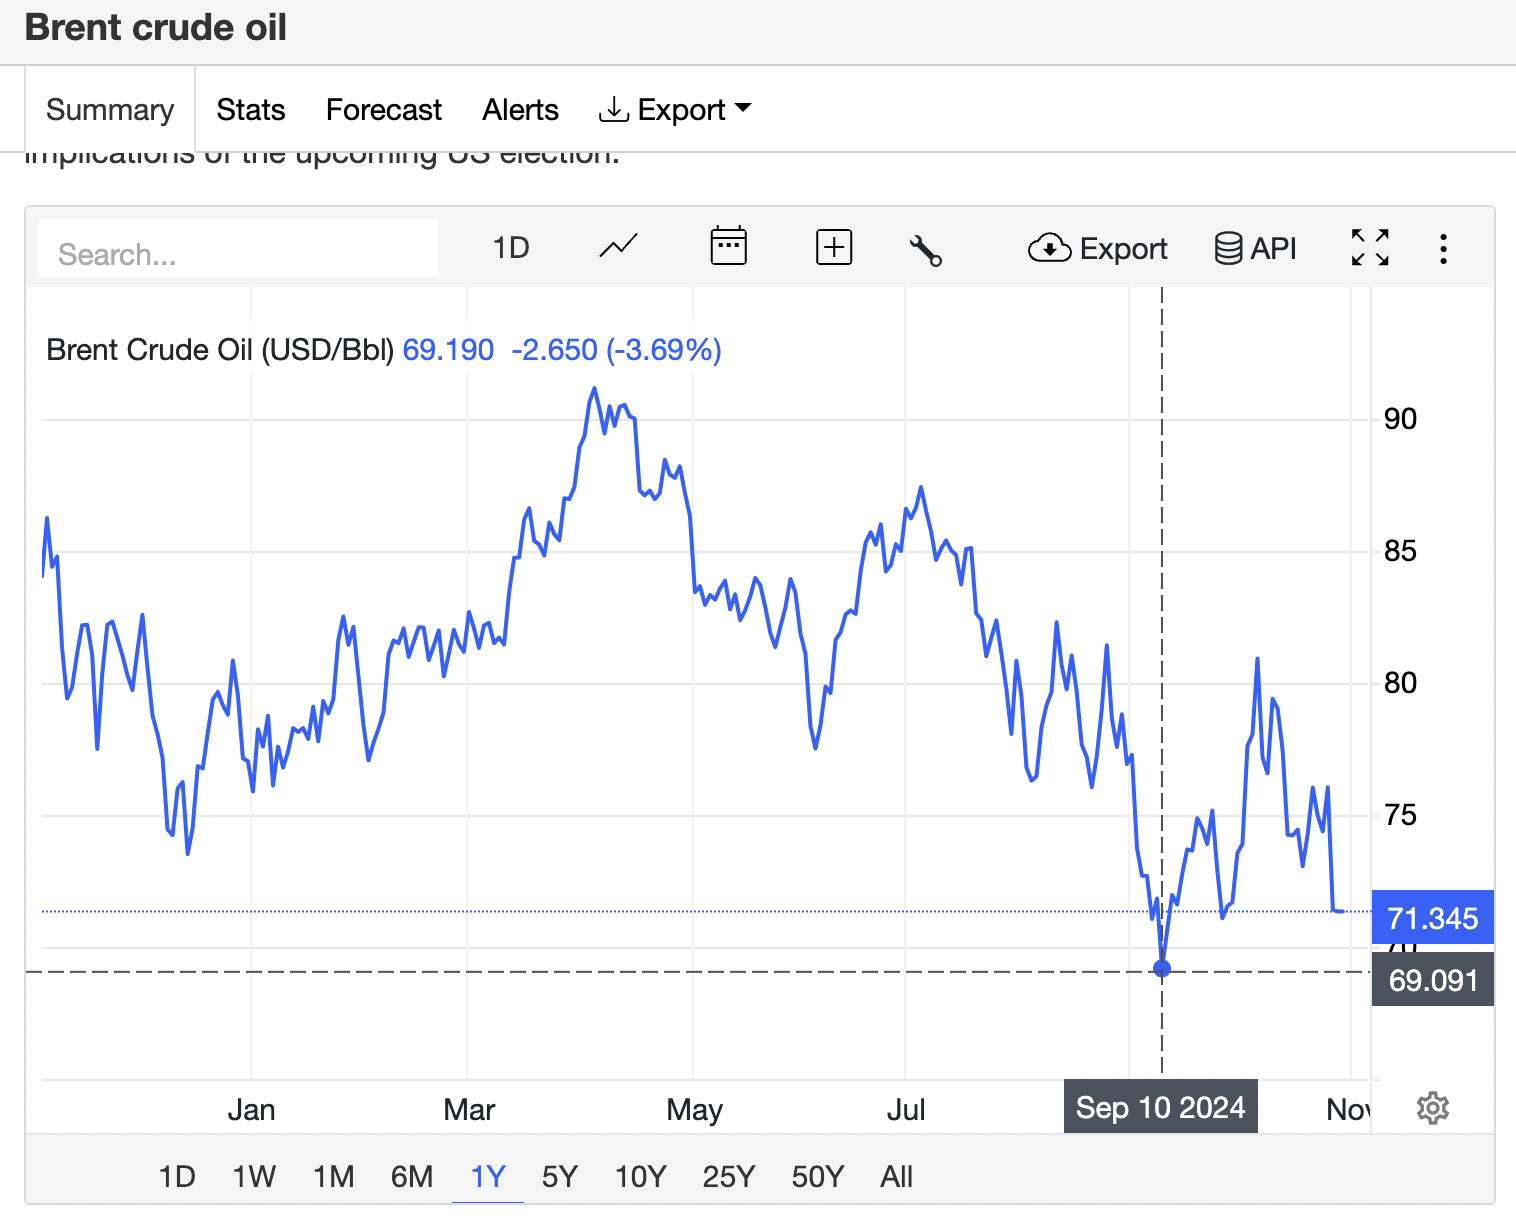This screenshot has width=1516, height=1216.
Task: Select the 25Y time range
Action: (x=729, y=1176)
